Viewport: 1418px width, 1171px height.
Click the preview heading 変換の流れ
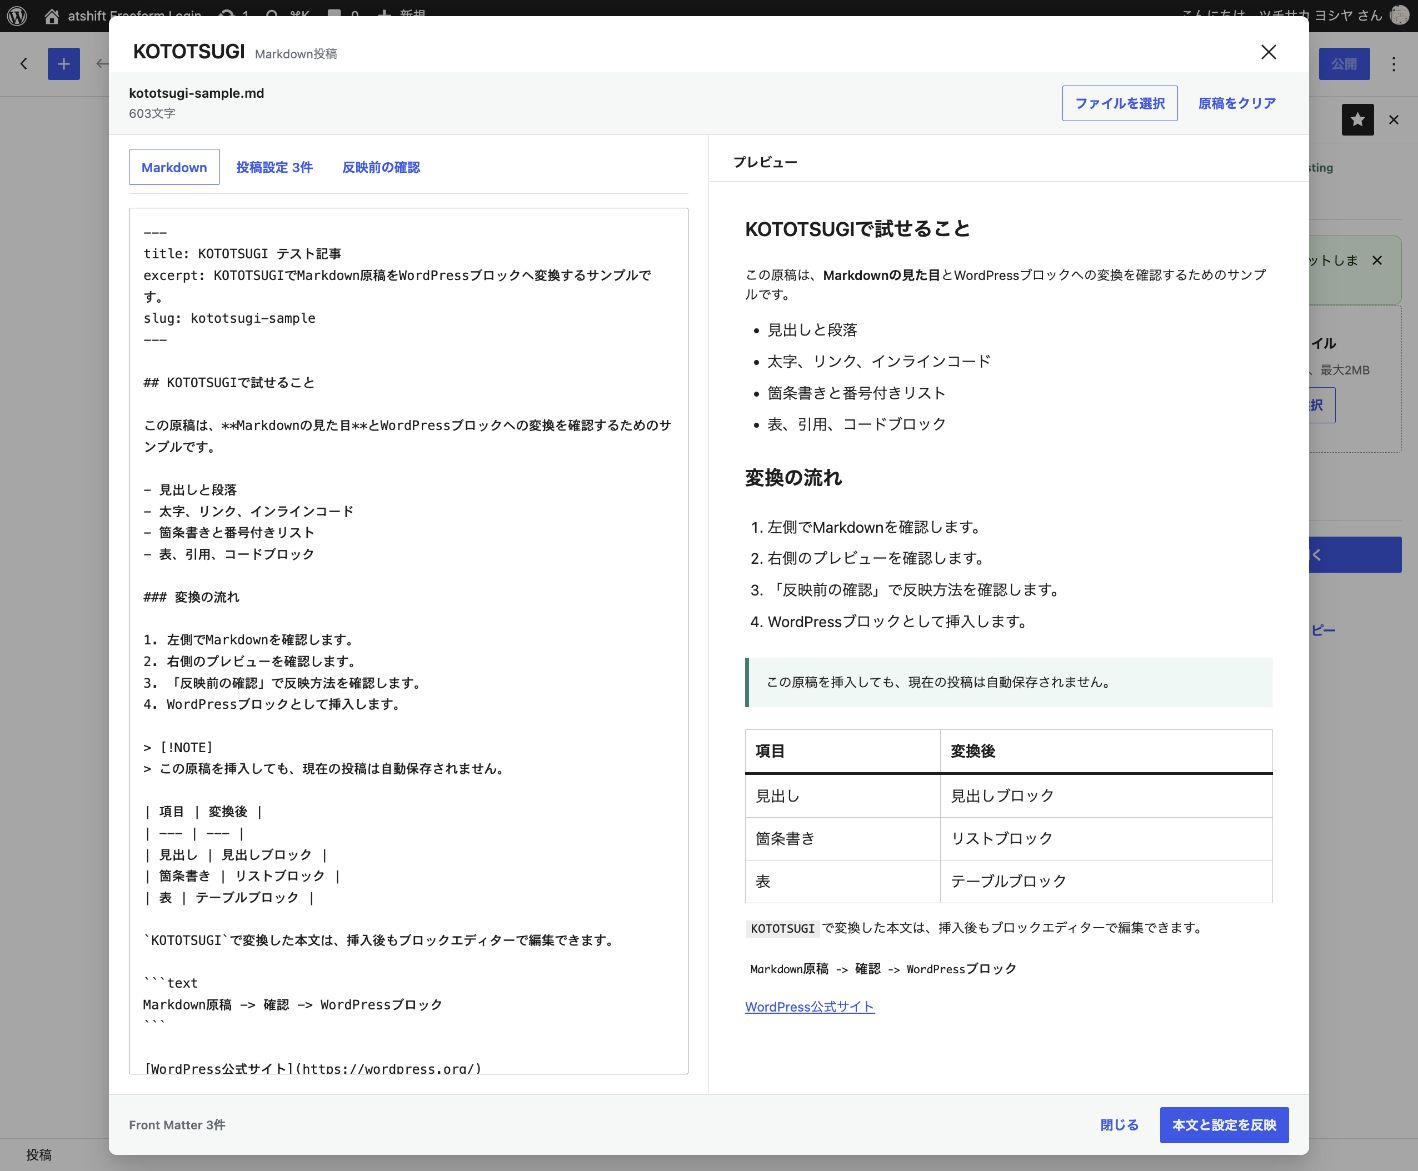click(794, 478)
